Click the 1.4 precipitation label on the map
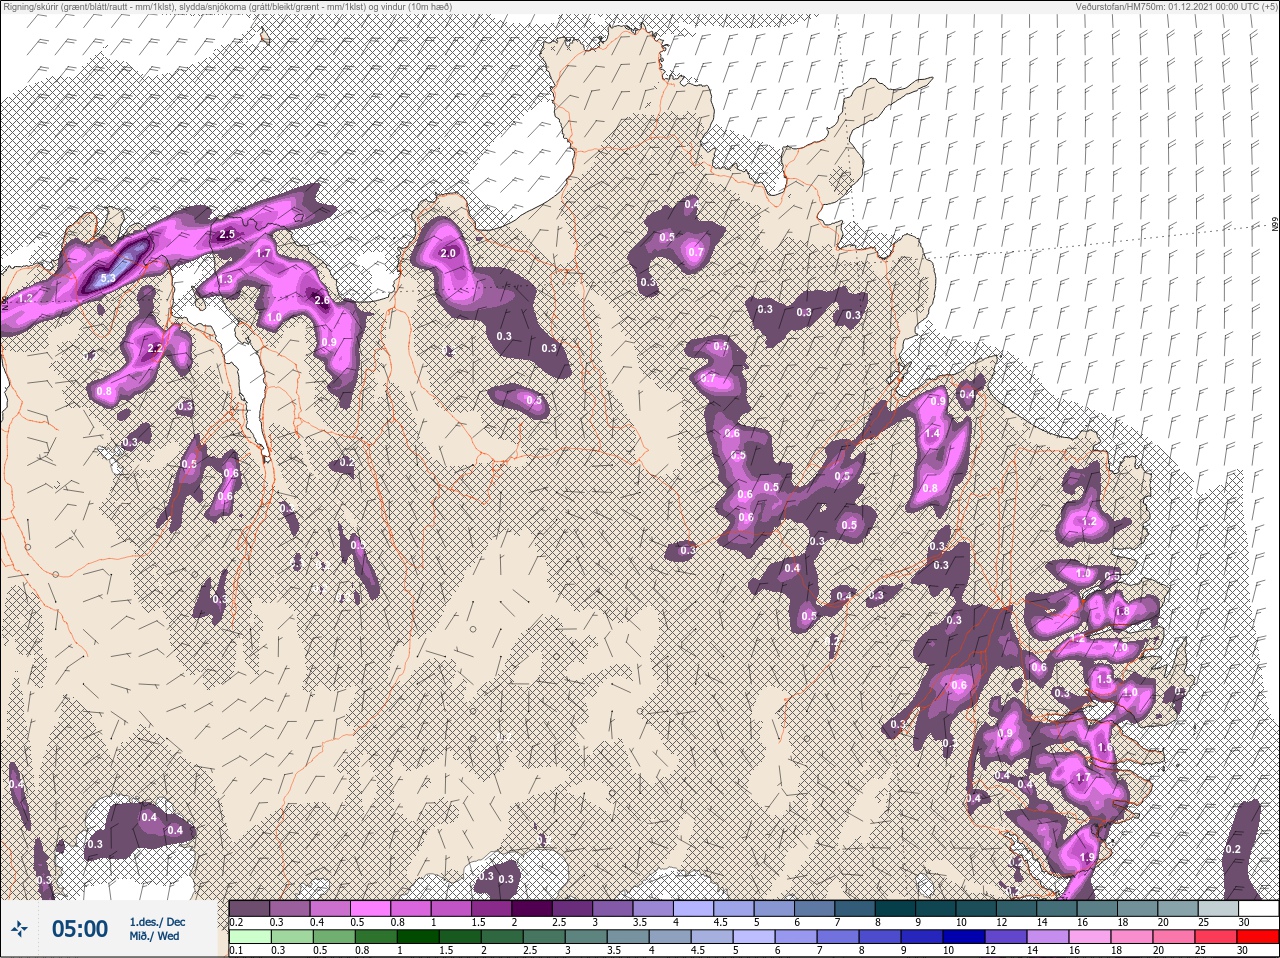Image resolution: width=1280 pixels, height=958 pixels. (x=932, y=434)
